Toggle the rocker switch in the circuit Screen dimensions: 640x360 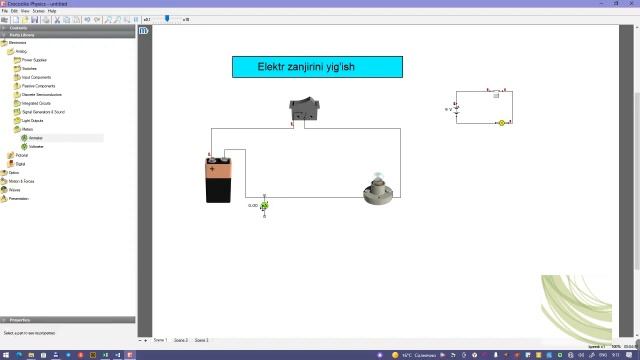click(304, 109)
